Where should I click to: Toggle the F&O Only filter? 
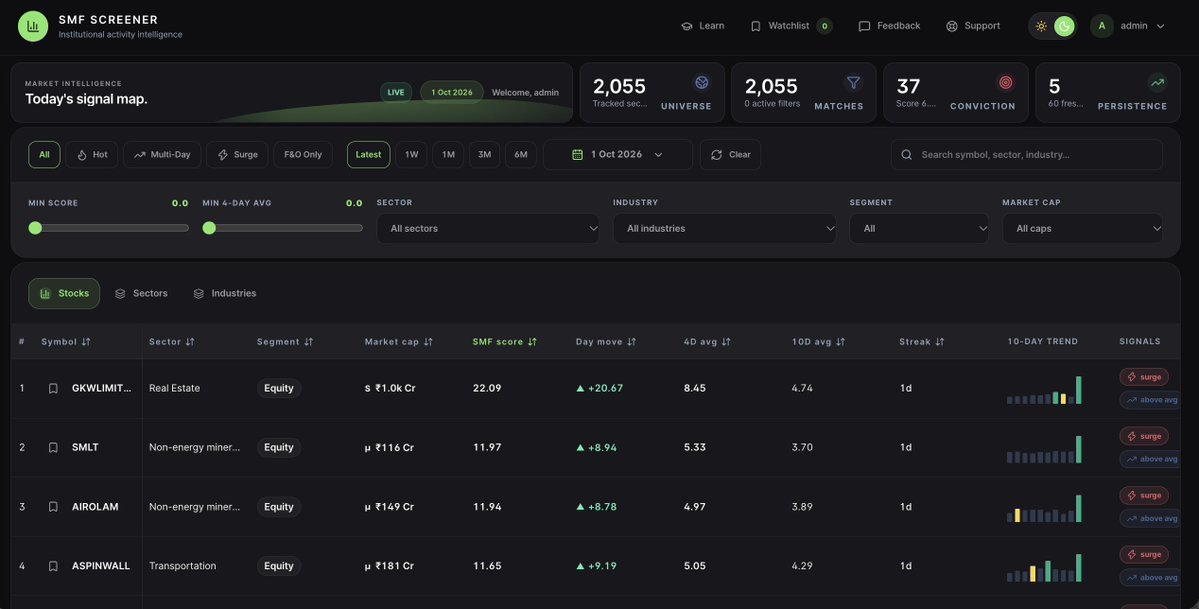[x=303, y=155]
